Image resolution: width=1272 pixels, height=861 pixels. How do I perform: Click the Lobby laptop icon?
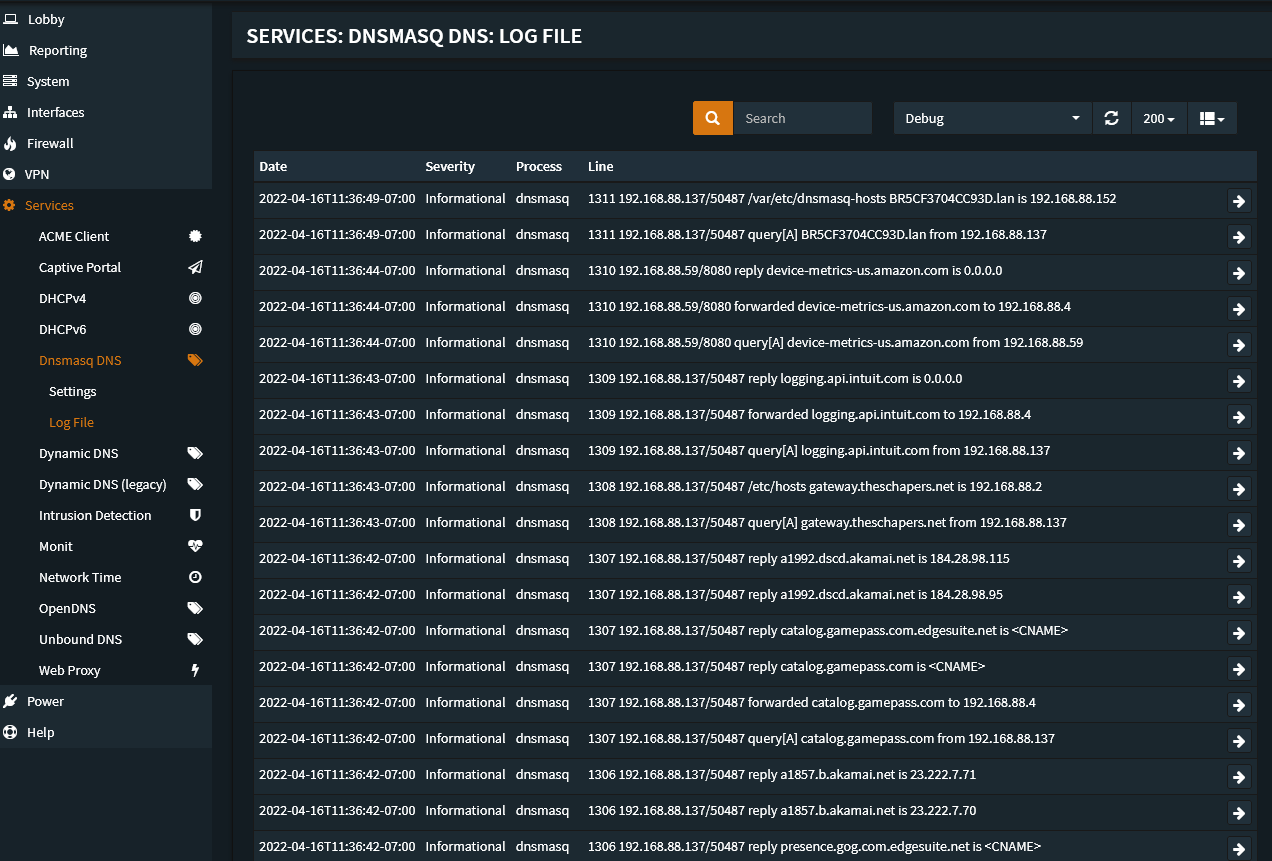pyautogui.click(x=10, y=19)
